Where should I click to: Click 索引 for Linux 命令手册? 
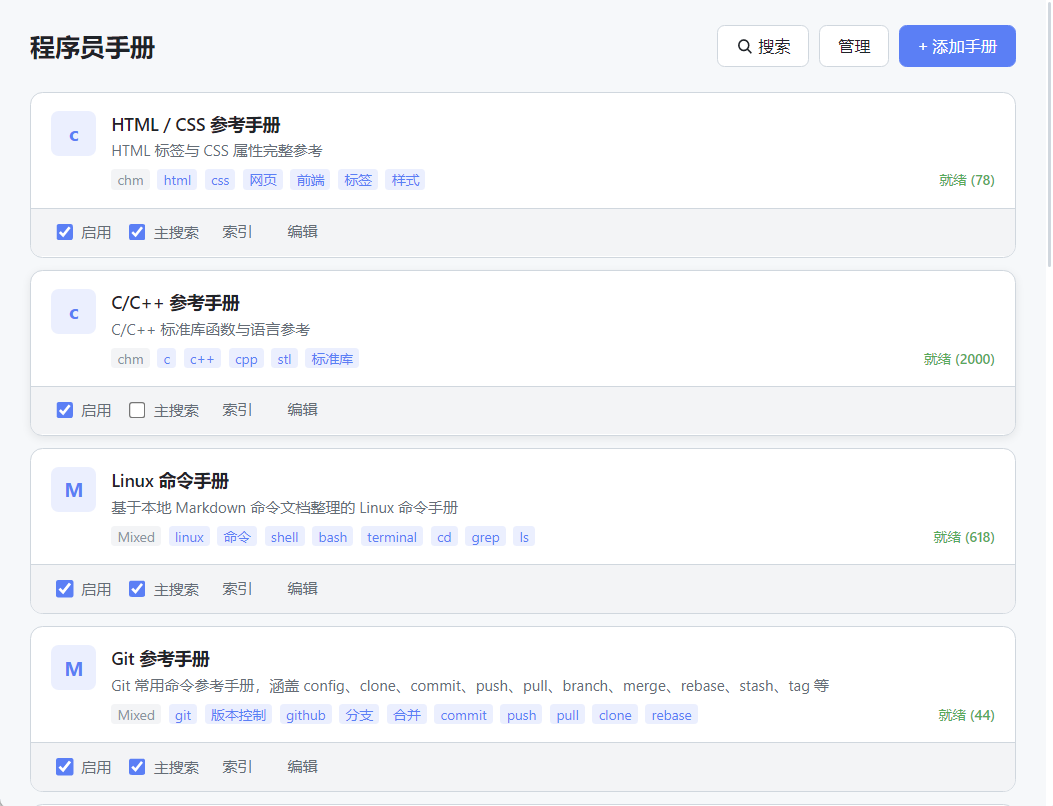[x=237, y=589]
